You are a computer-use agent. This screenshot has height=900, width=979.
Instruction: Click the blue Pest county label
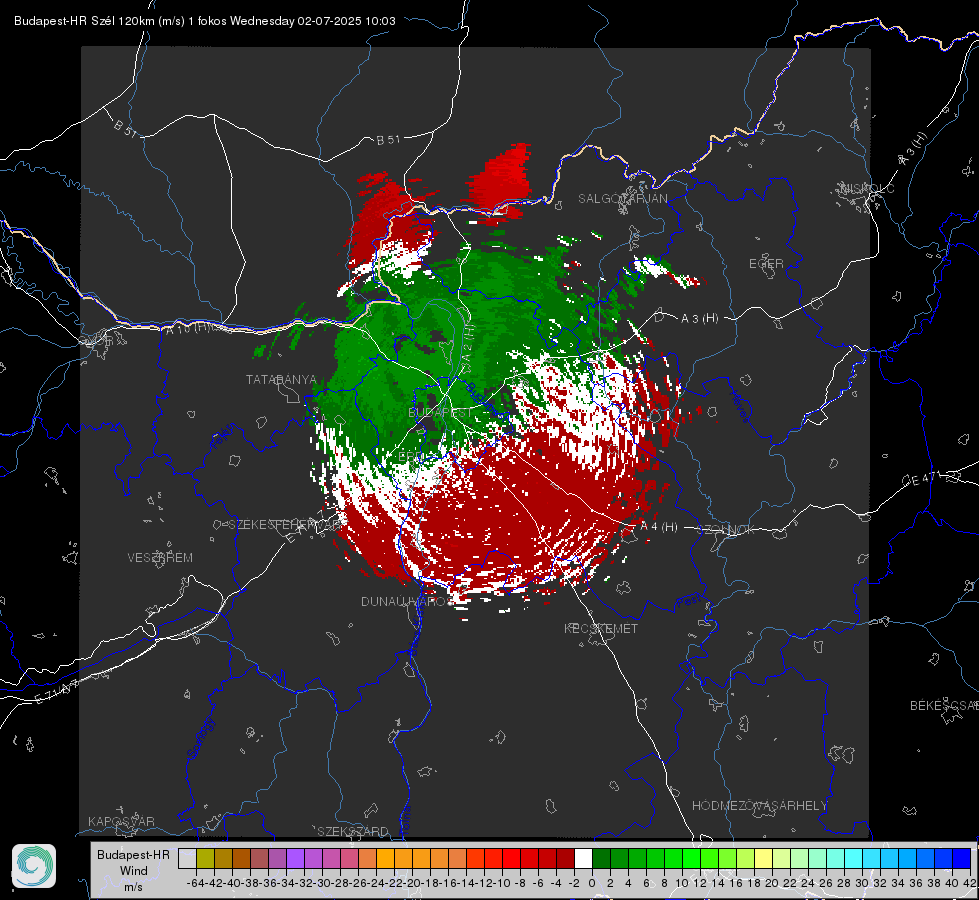click(687, 602)
